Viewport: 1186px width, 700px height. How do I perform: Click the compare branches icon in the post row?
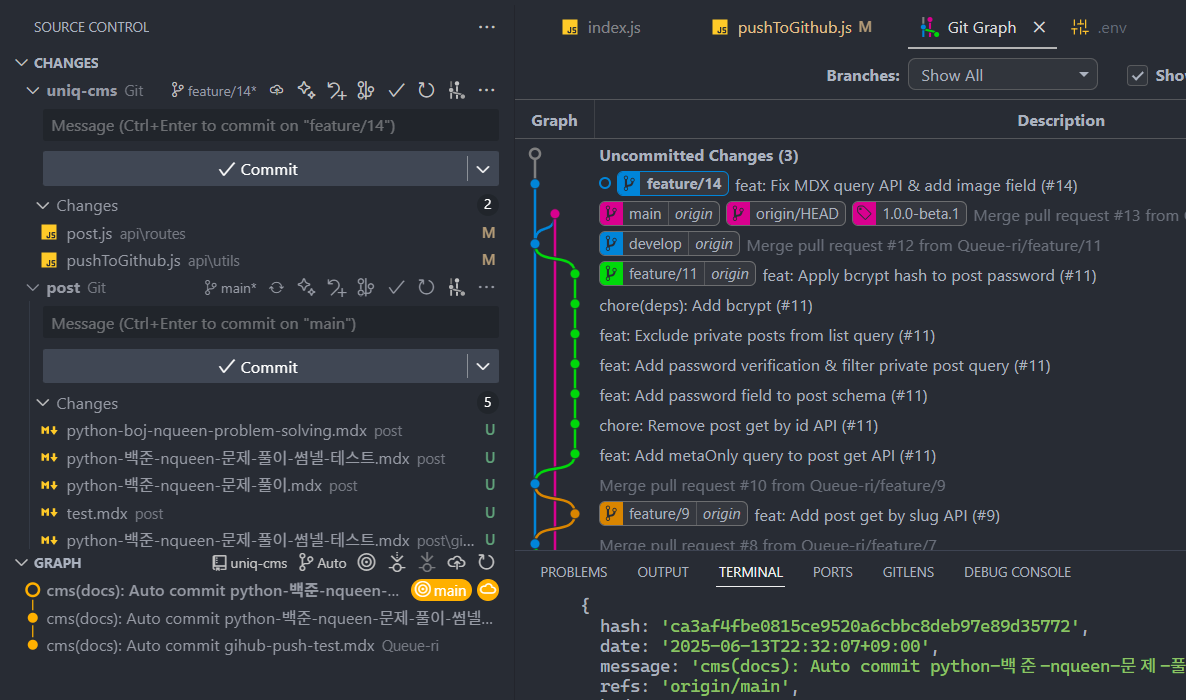click(366, 288)
